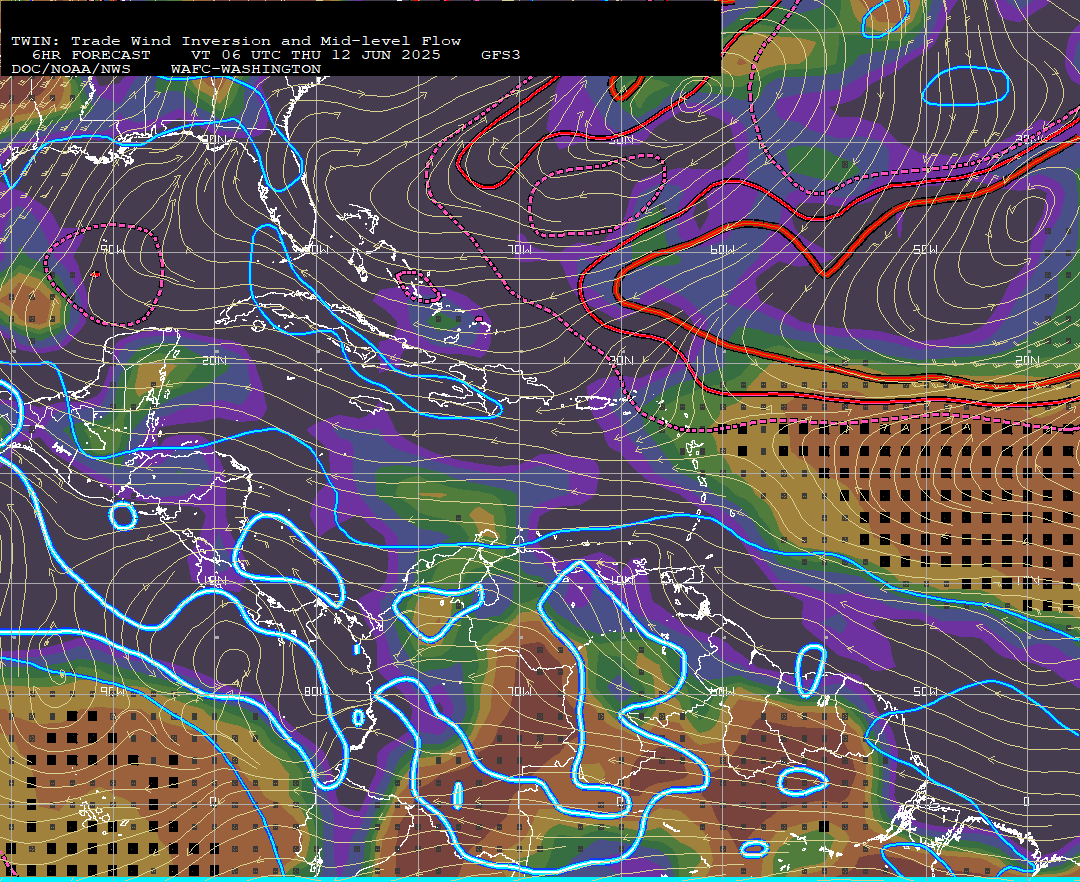Click the 90W label inside the pink dashed circle
Image resolution: width=1080 pixels, height=882 pixels.
click(x=112, y=250)
